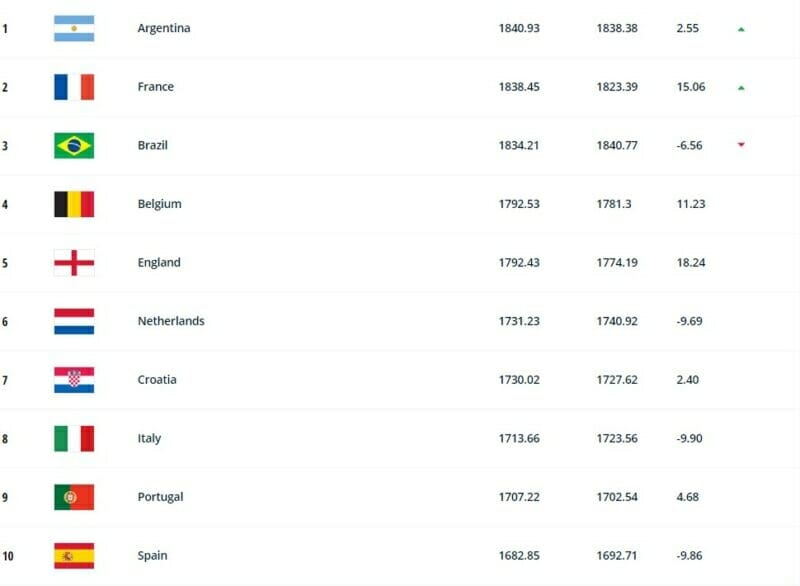The image size is (800, 586).
Task: Click the Italy flag icon
Action: (74, 438)
